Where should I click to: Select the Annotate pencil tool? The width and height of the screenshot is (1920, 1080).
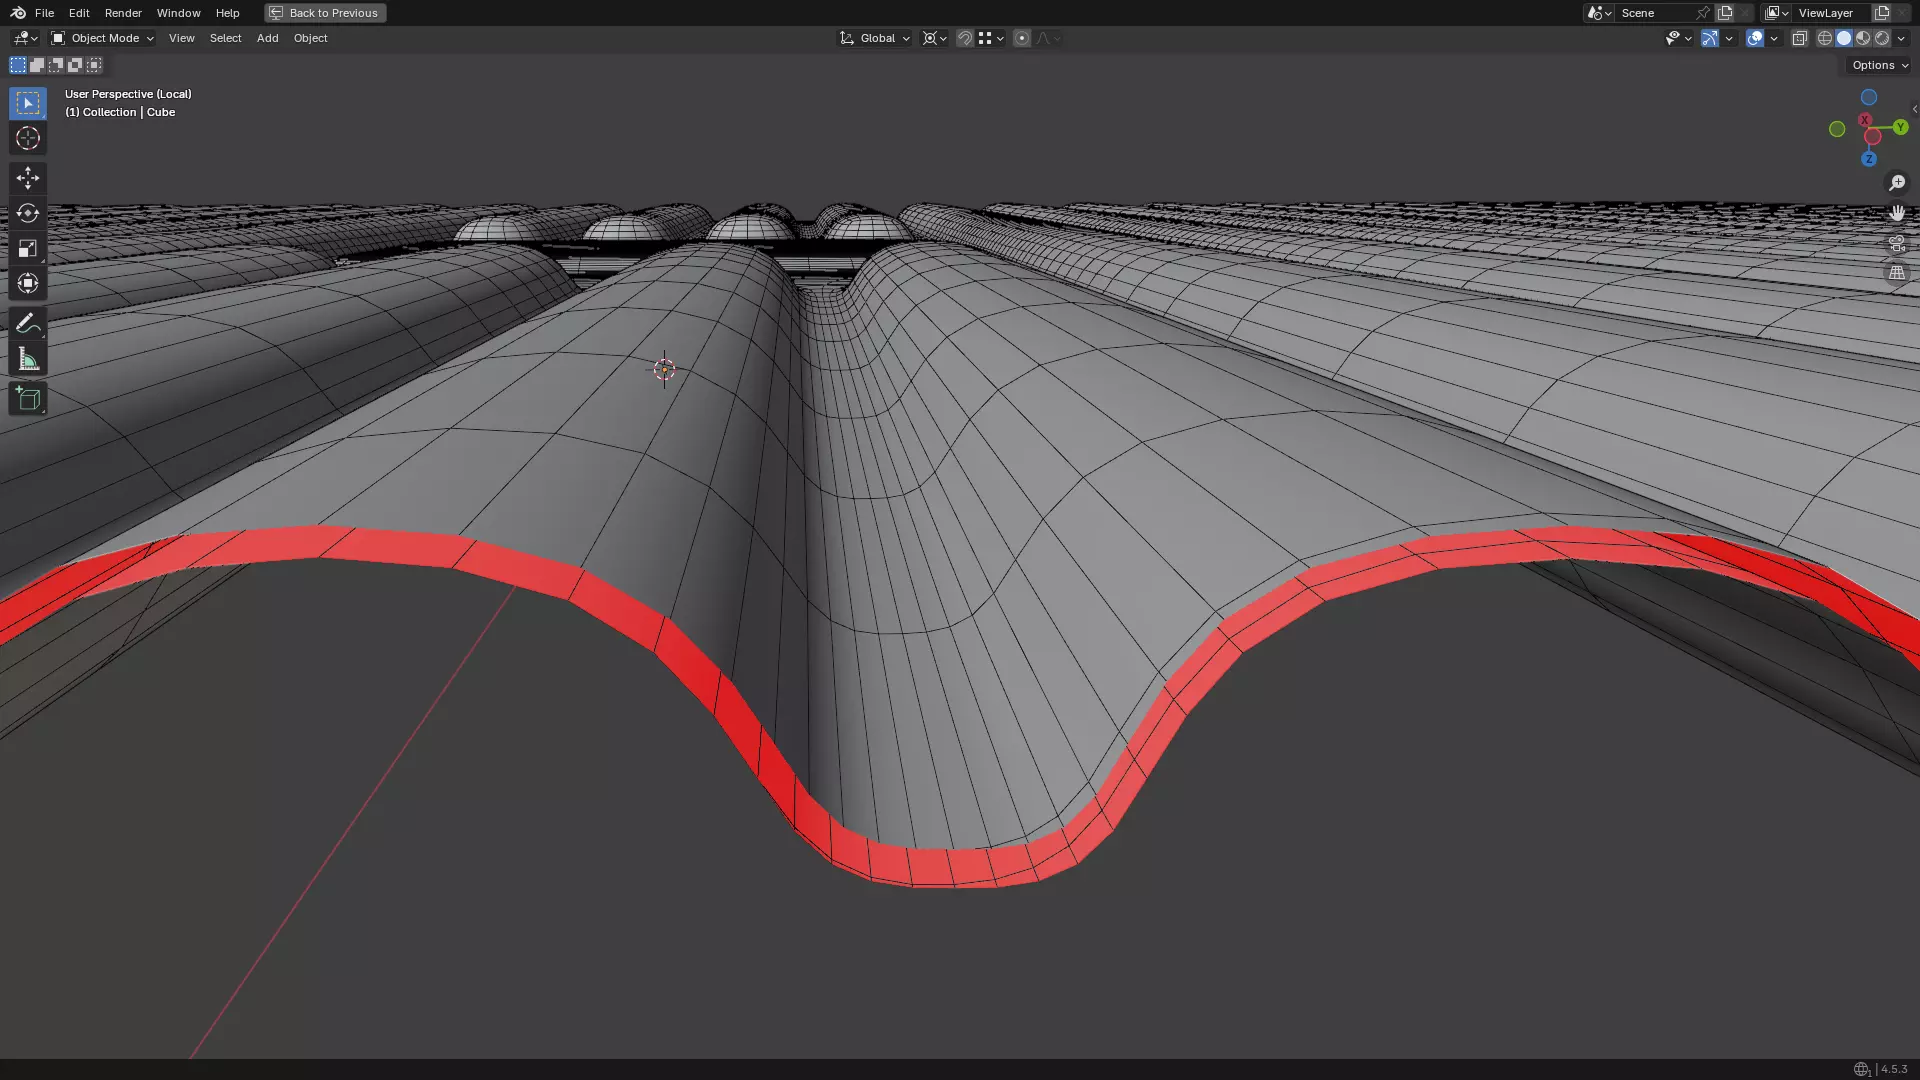[x=28, y=323]
